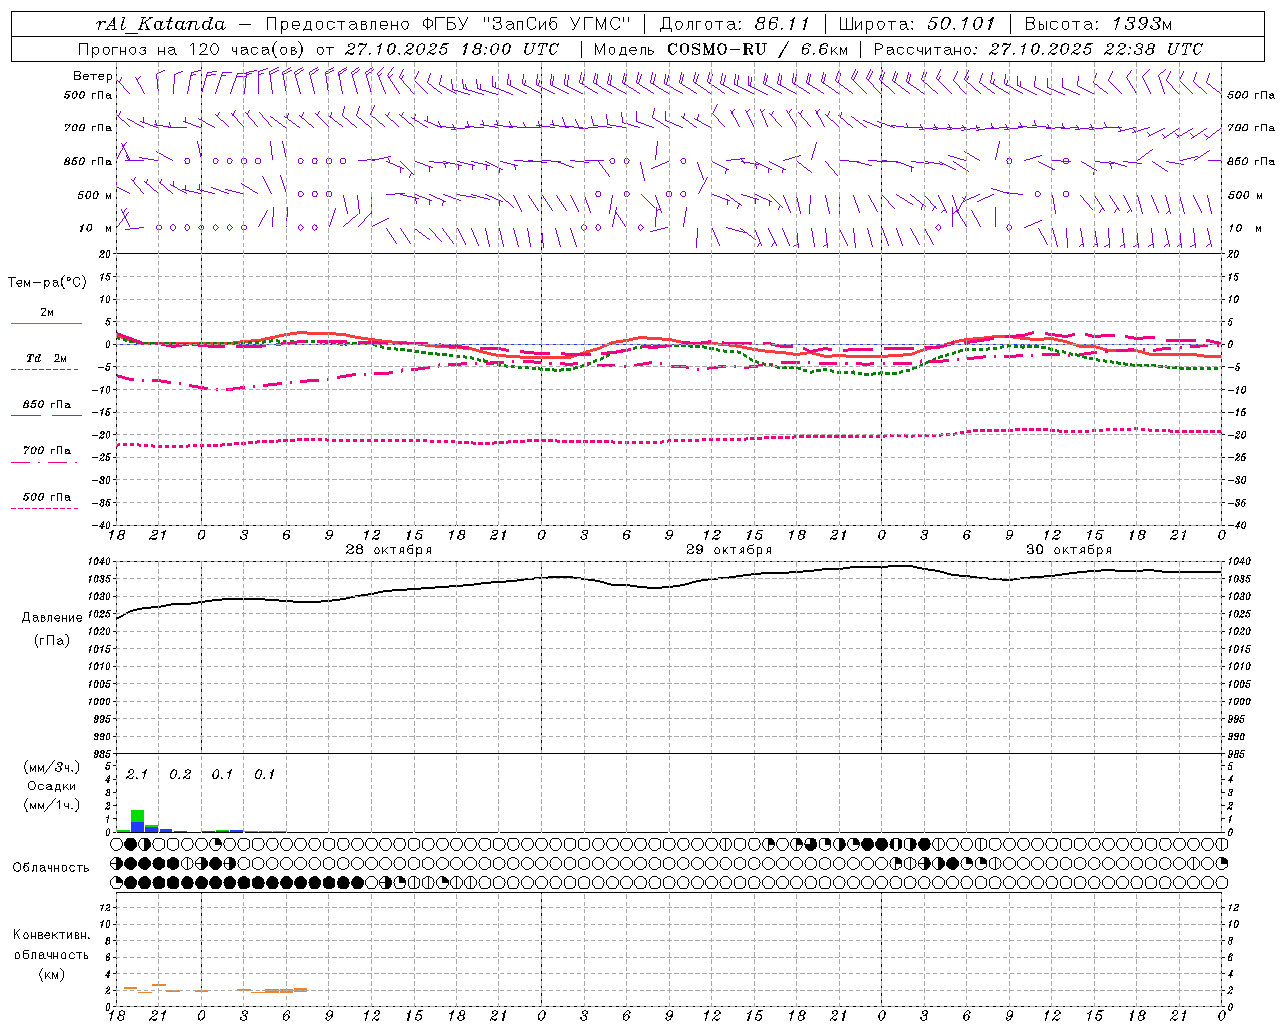This screenshot has height=1024, width=1280.
Task: Click the rAi_Katanda station title
Action: tap(161, 24)
